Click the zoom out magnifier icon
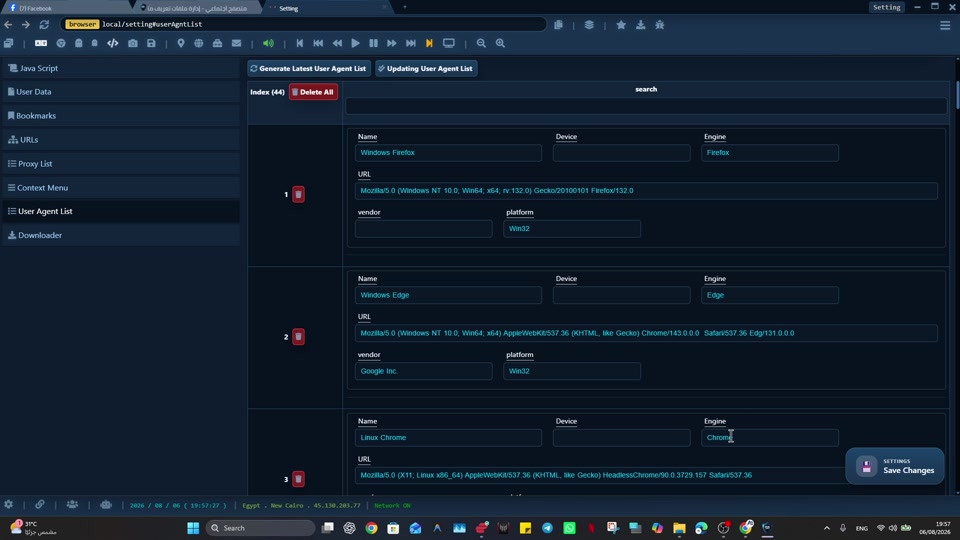Screen dimensions: 960x540 (x=481, y=43)
